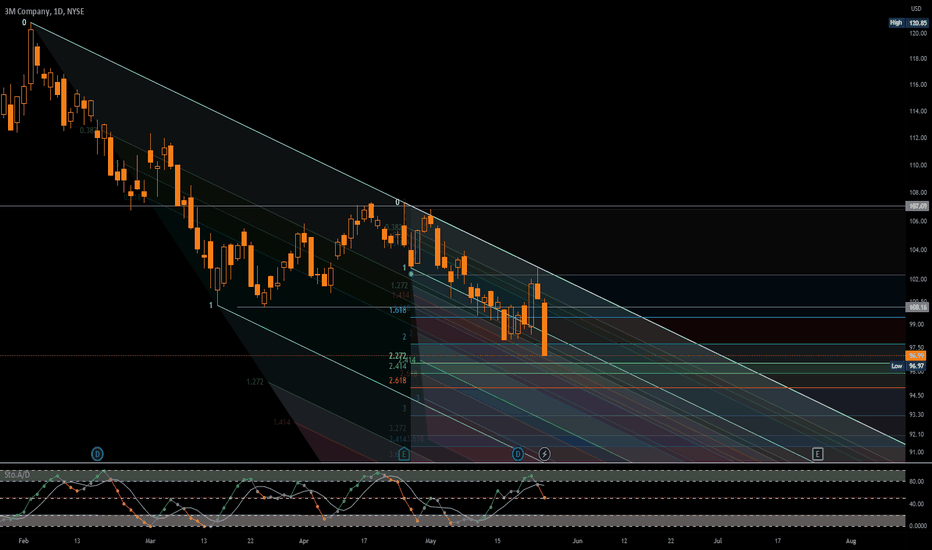The height and width of the screenshot is (550, 932).
Task: Click the earnings E marker in late April
Action: (x=404, y=454)
